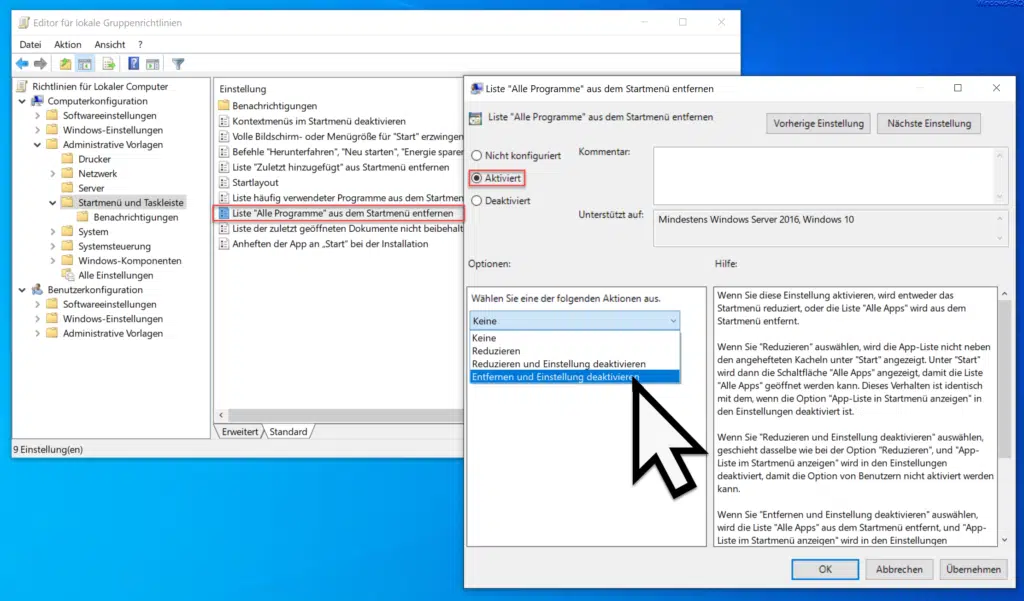Click inside the Kommentar text field
The height and width of the screenshot is (601, 1024).
[x=818, y=175]
